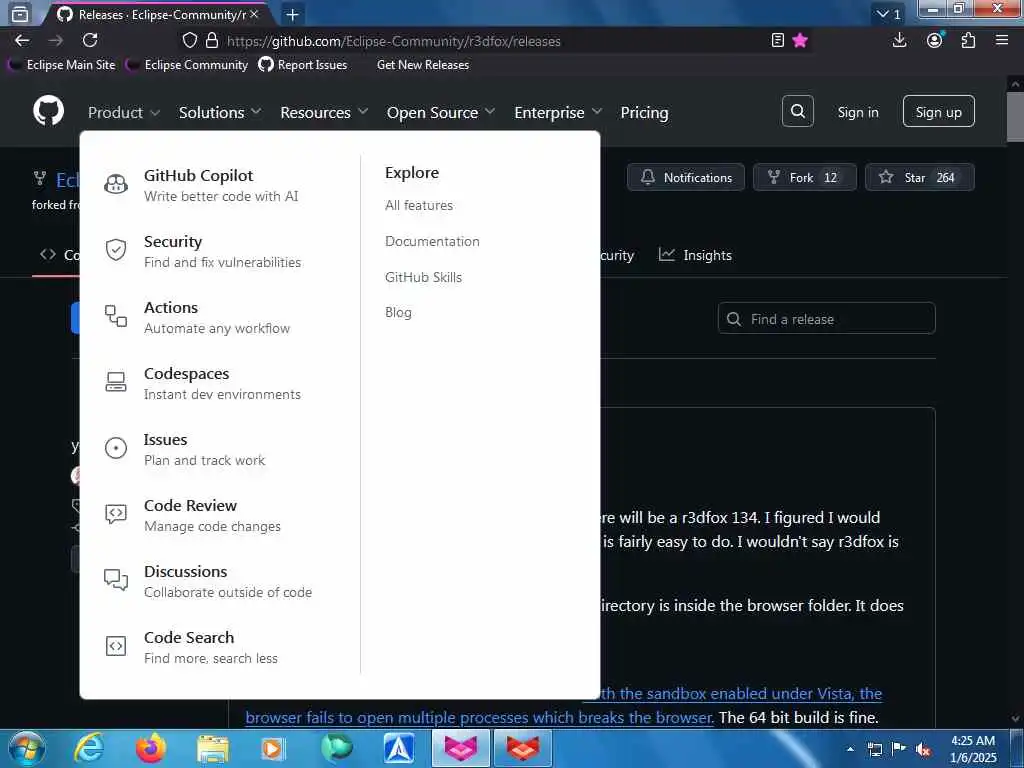
Task: Click the address bar URL field
Action: pos(496,41)
